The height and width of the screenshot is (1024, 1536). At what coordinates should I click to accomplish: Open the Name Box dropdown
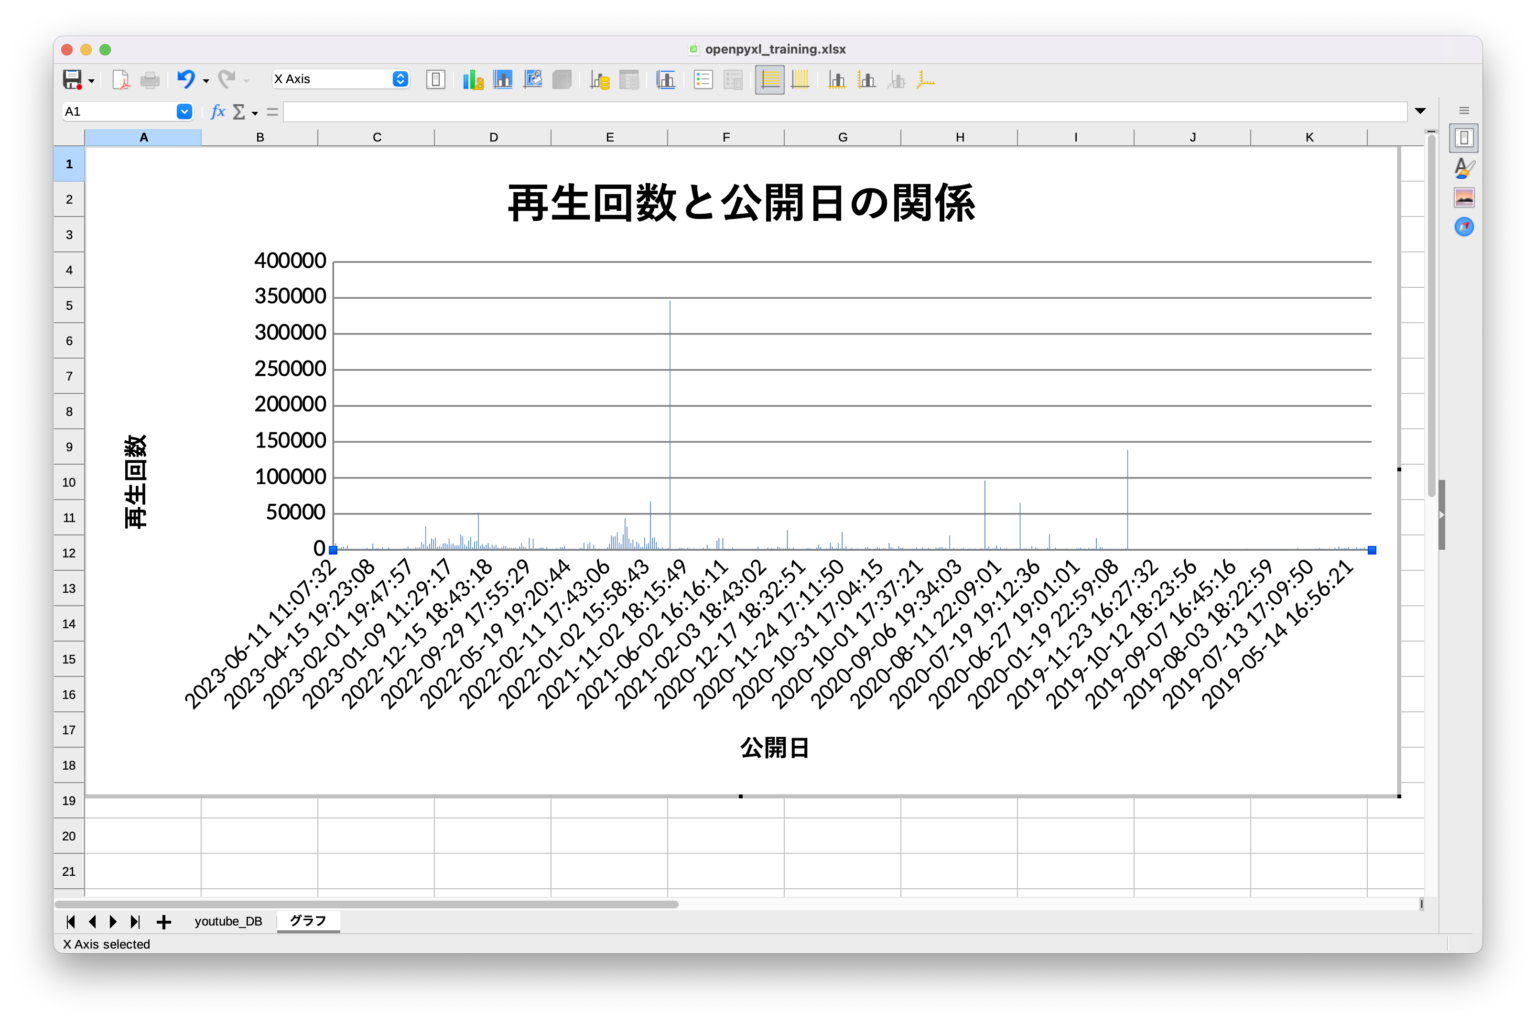point(183,111)
